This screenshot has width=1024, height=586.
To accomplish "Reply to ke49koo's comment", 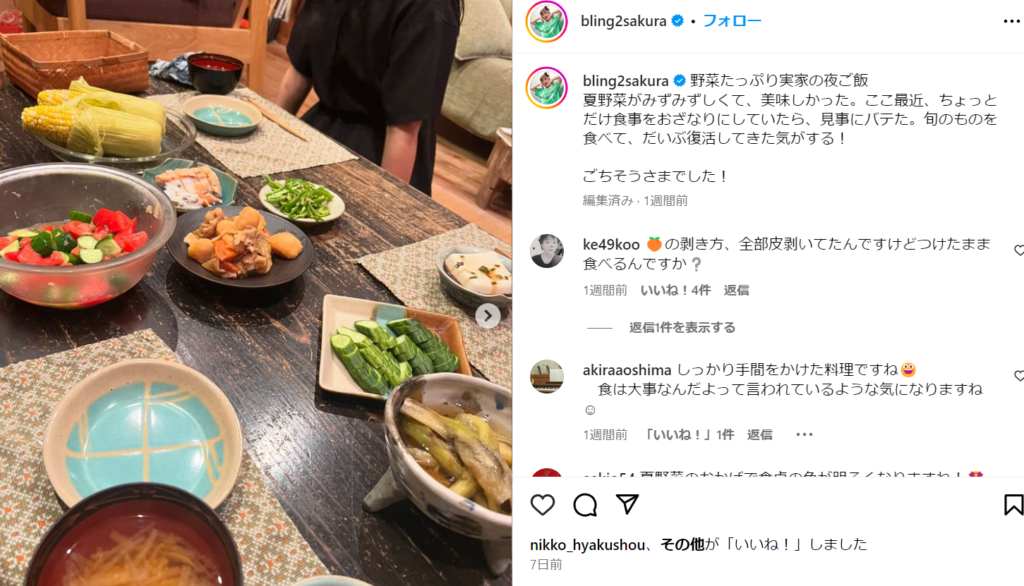I will (x=736, y=290).
